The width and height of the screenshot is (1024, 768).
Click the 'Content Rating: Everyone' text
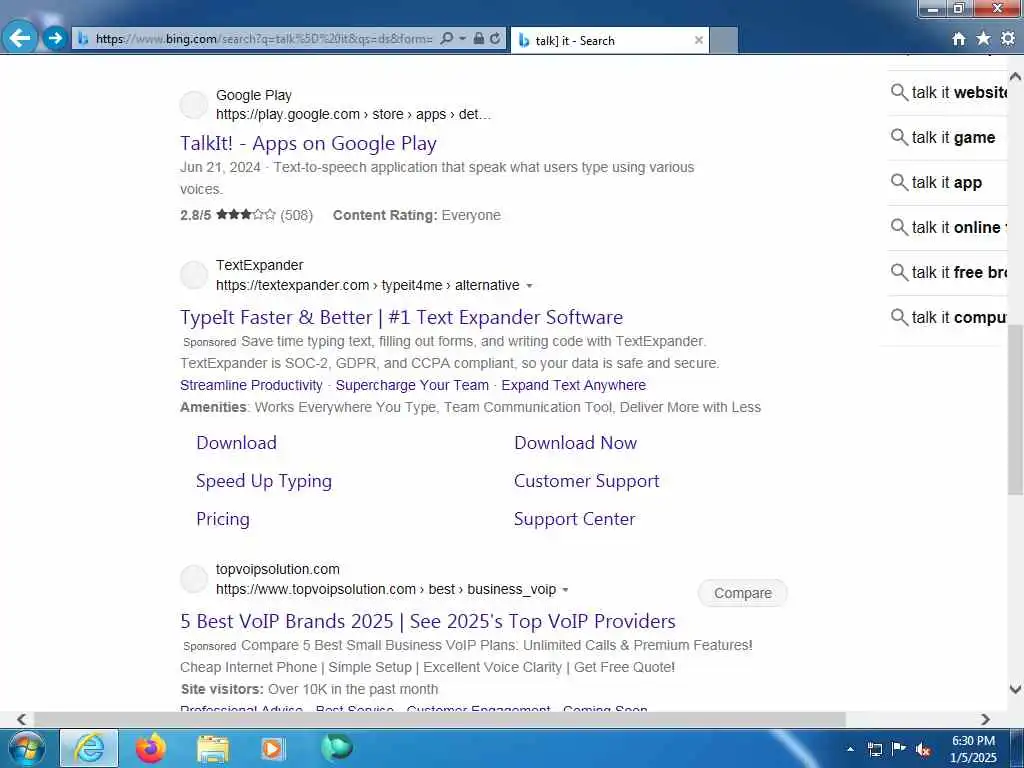coord(417,216)
